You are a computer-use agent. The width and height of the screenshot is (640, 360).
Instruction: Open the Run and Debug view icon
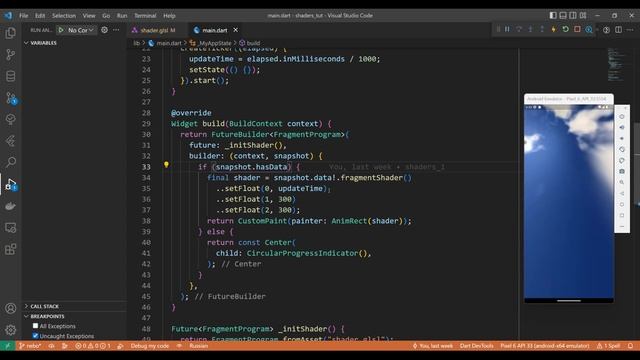tap(11, 184)
